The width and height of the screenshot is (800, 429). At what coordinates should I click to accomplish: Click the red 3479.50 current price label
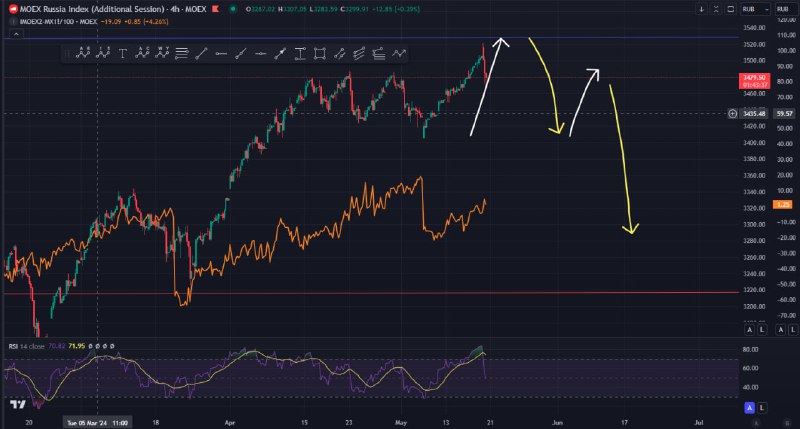click(x=754, y=81)
